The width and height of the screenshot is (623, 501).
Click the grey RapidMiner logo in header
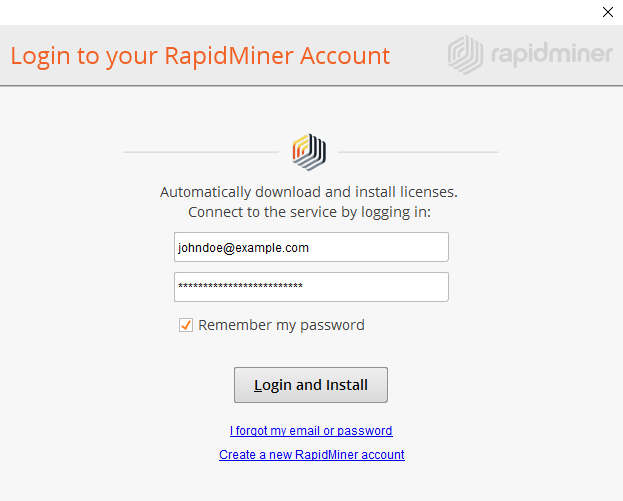(466, 54)
